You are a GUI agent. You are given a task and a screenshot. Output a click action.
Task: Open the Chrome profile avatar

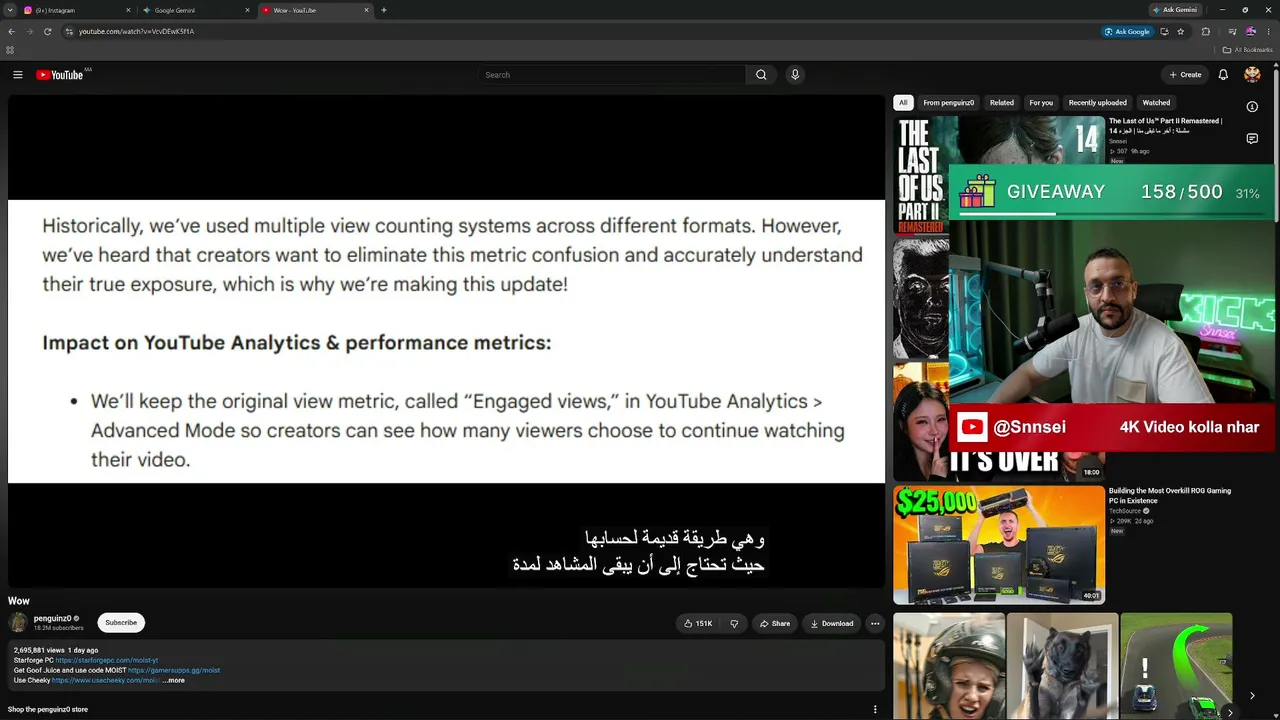(1251, 31)
